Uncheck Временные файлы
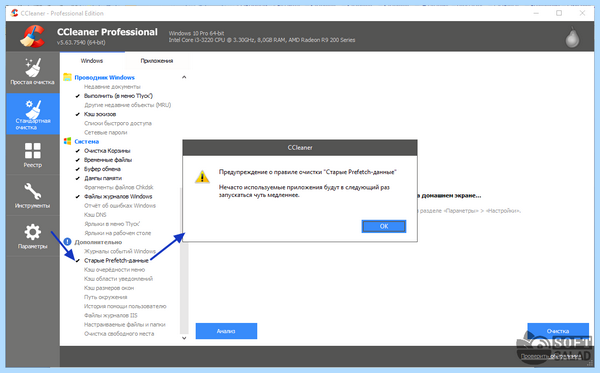The height and width of the screenshot is (373, 600). (x=78, y=160)
